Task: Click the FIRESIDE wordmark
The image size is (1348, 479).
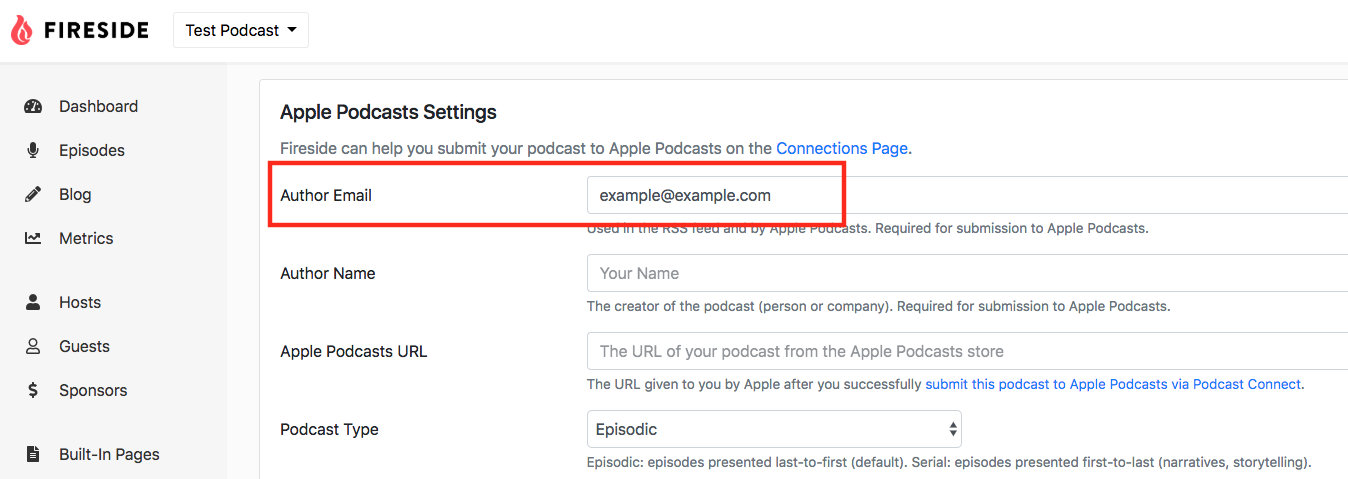Action: 96,30
